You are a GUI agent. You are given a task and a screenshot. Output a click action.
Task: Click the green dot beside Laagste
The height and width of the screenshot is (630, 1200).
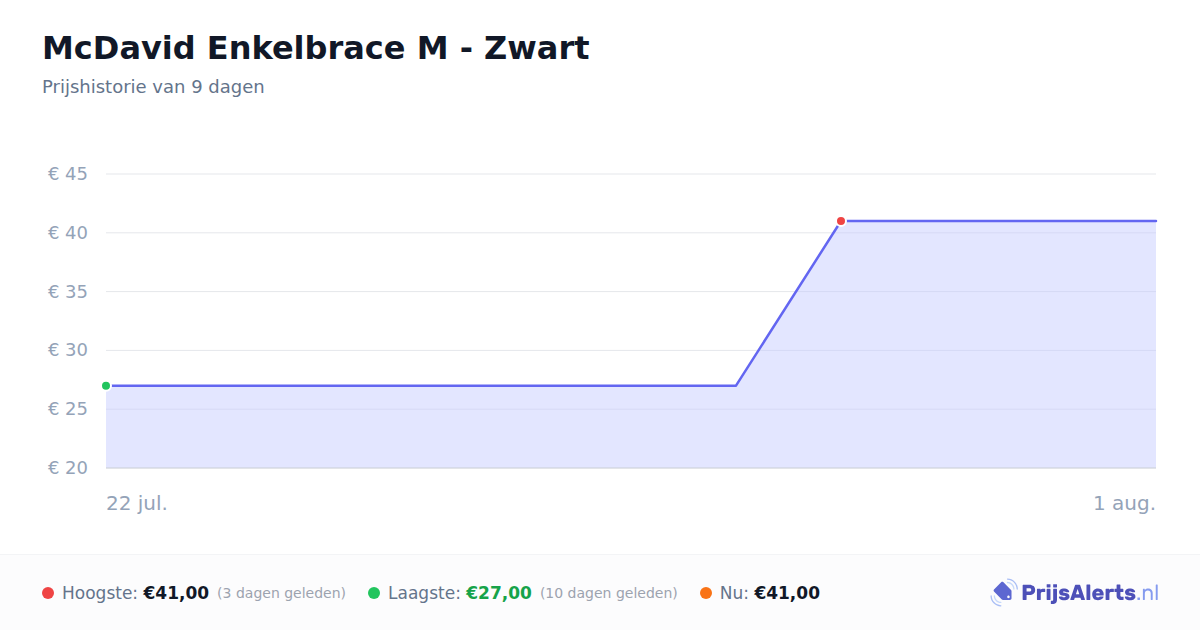tap(374, 593)
